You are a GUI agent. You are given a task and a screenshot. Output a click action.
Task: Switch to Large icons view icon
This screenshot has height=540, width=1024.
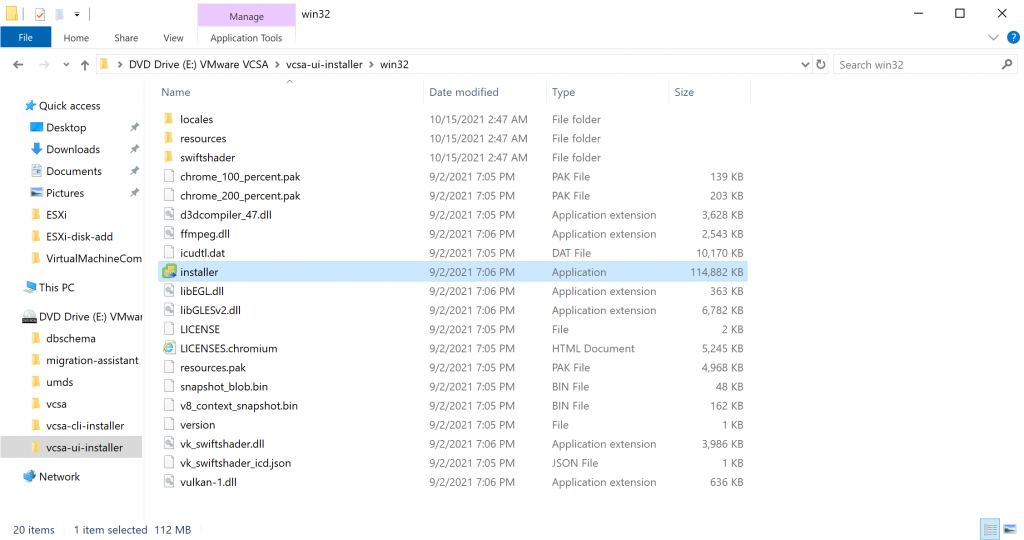[1010, 529]
